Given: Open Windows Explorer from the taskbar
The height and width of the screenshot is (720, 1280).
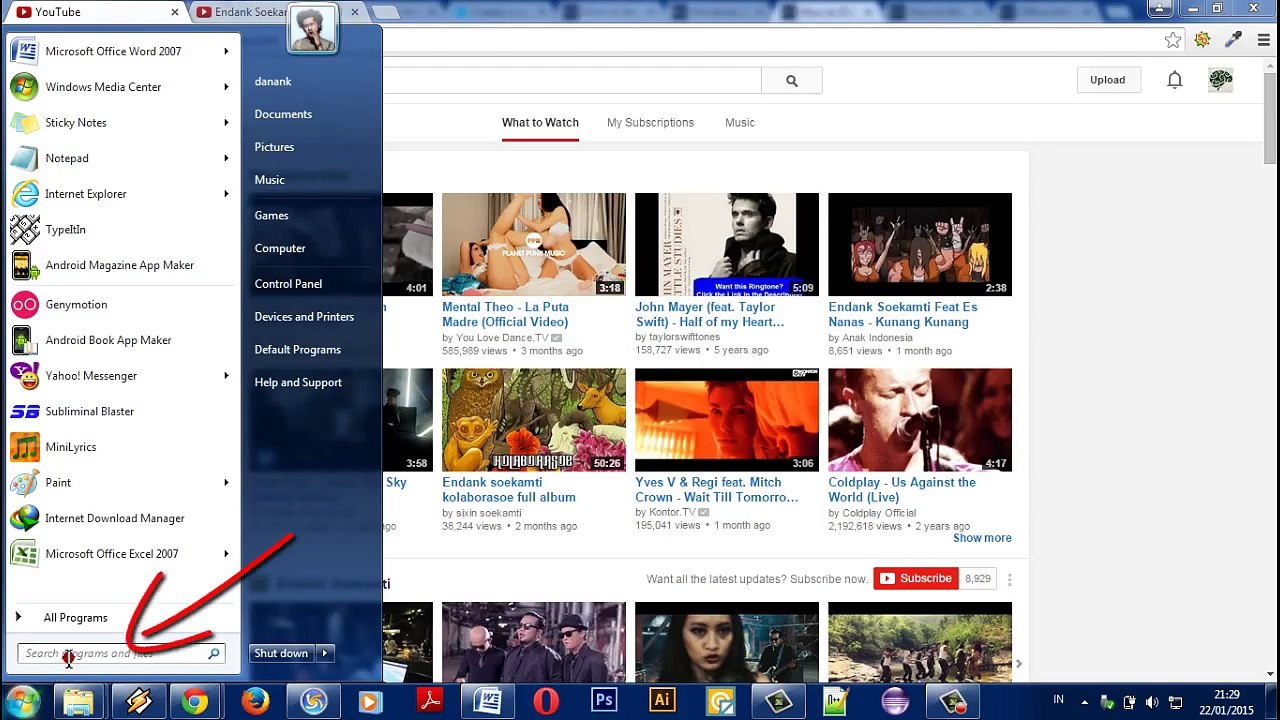Looking at the screenshot, I should pos(79,701).
